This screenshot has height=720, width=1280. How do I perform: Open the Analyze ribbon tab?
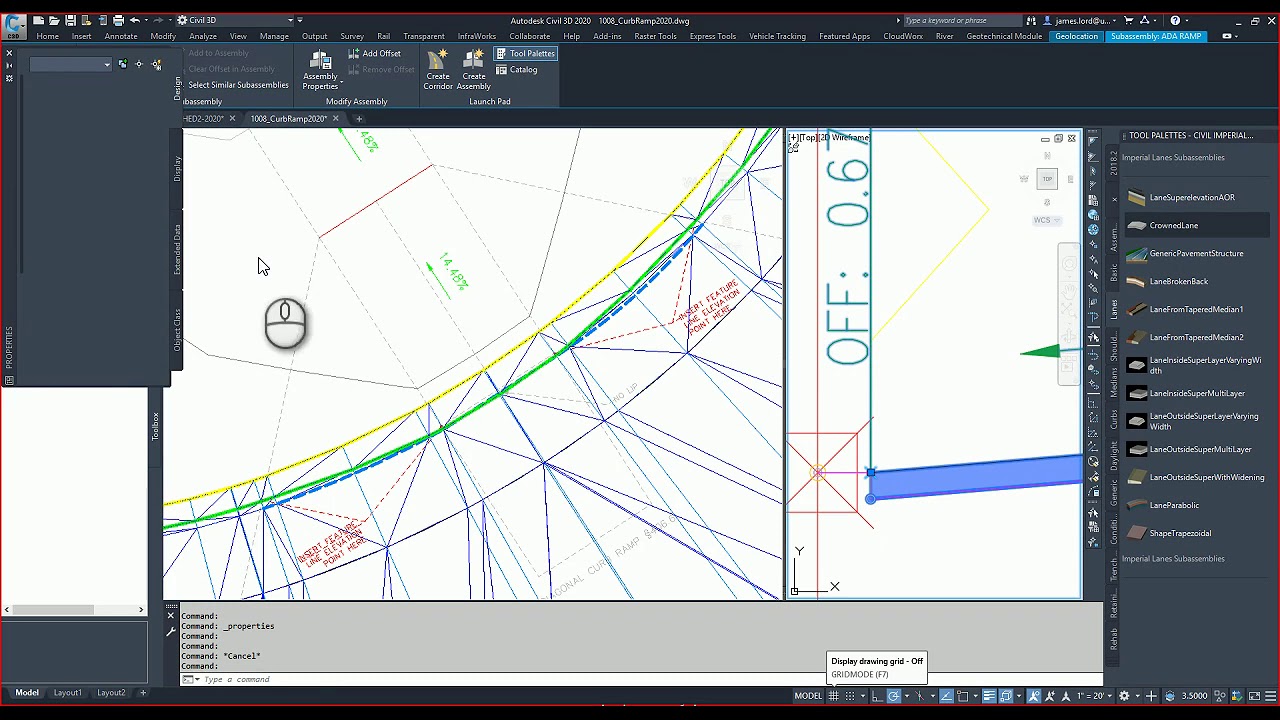(x=203, y=36)
